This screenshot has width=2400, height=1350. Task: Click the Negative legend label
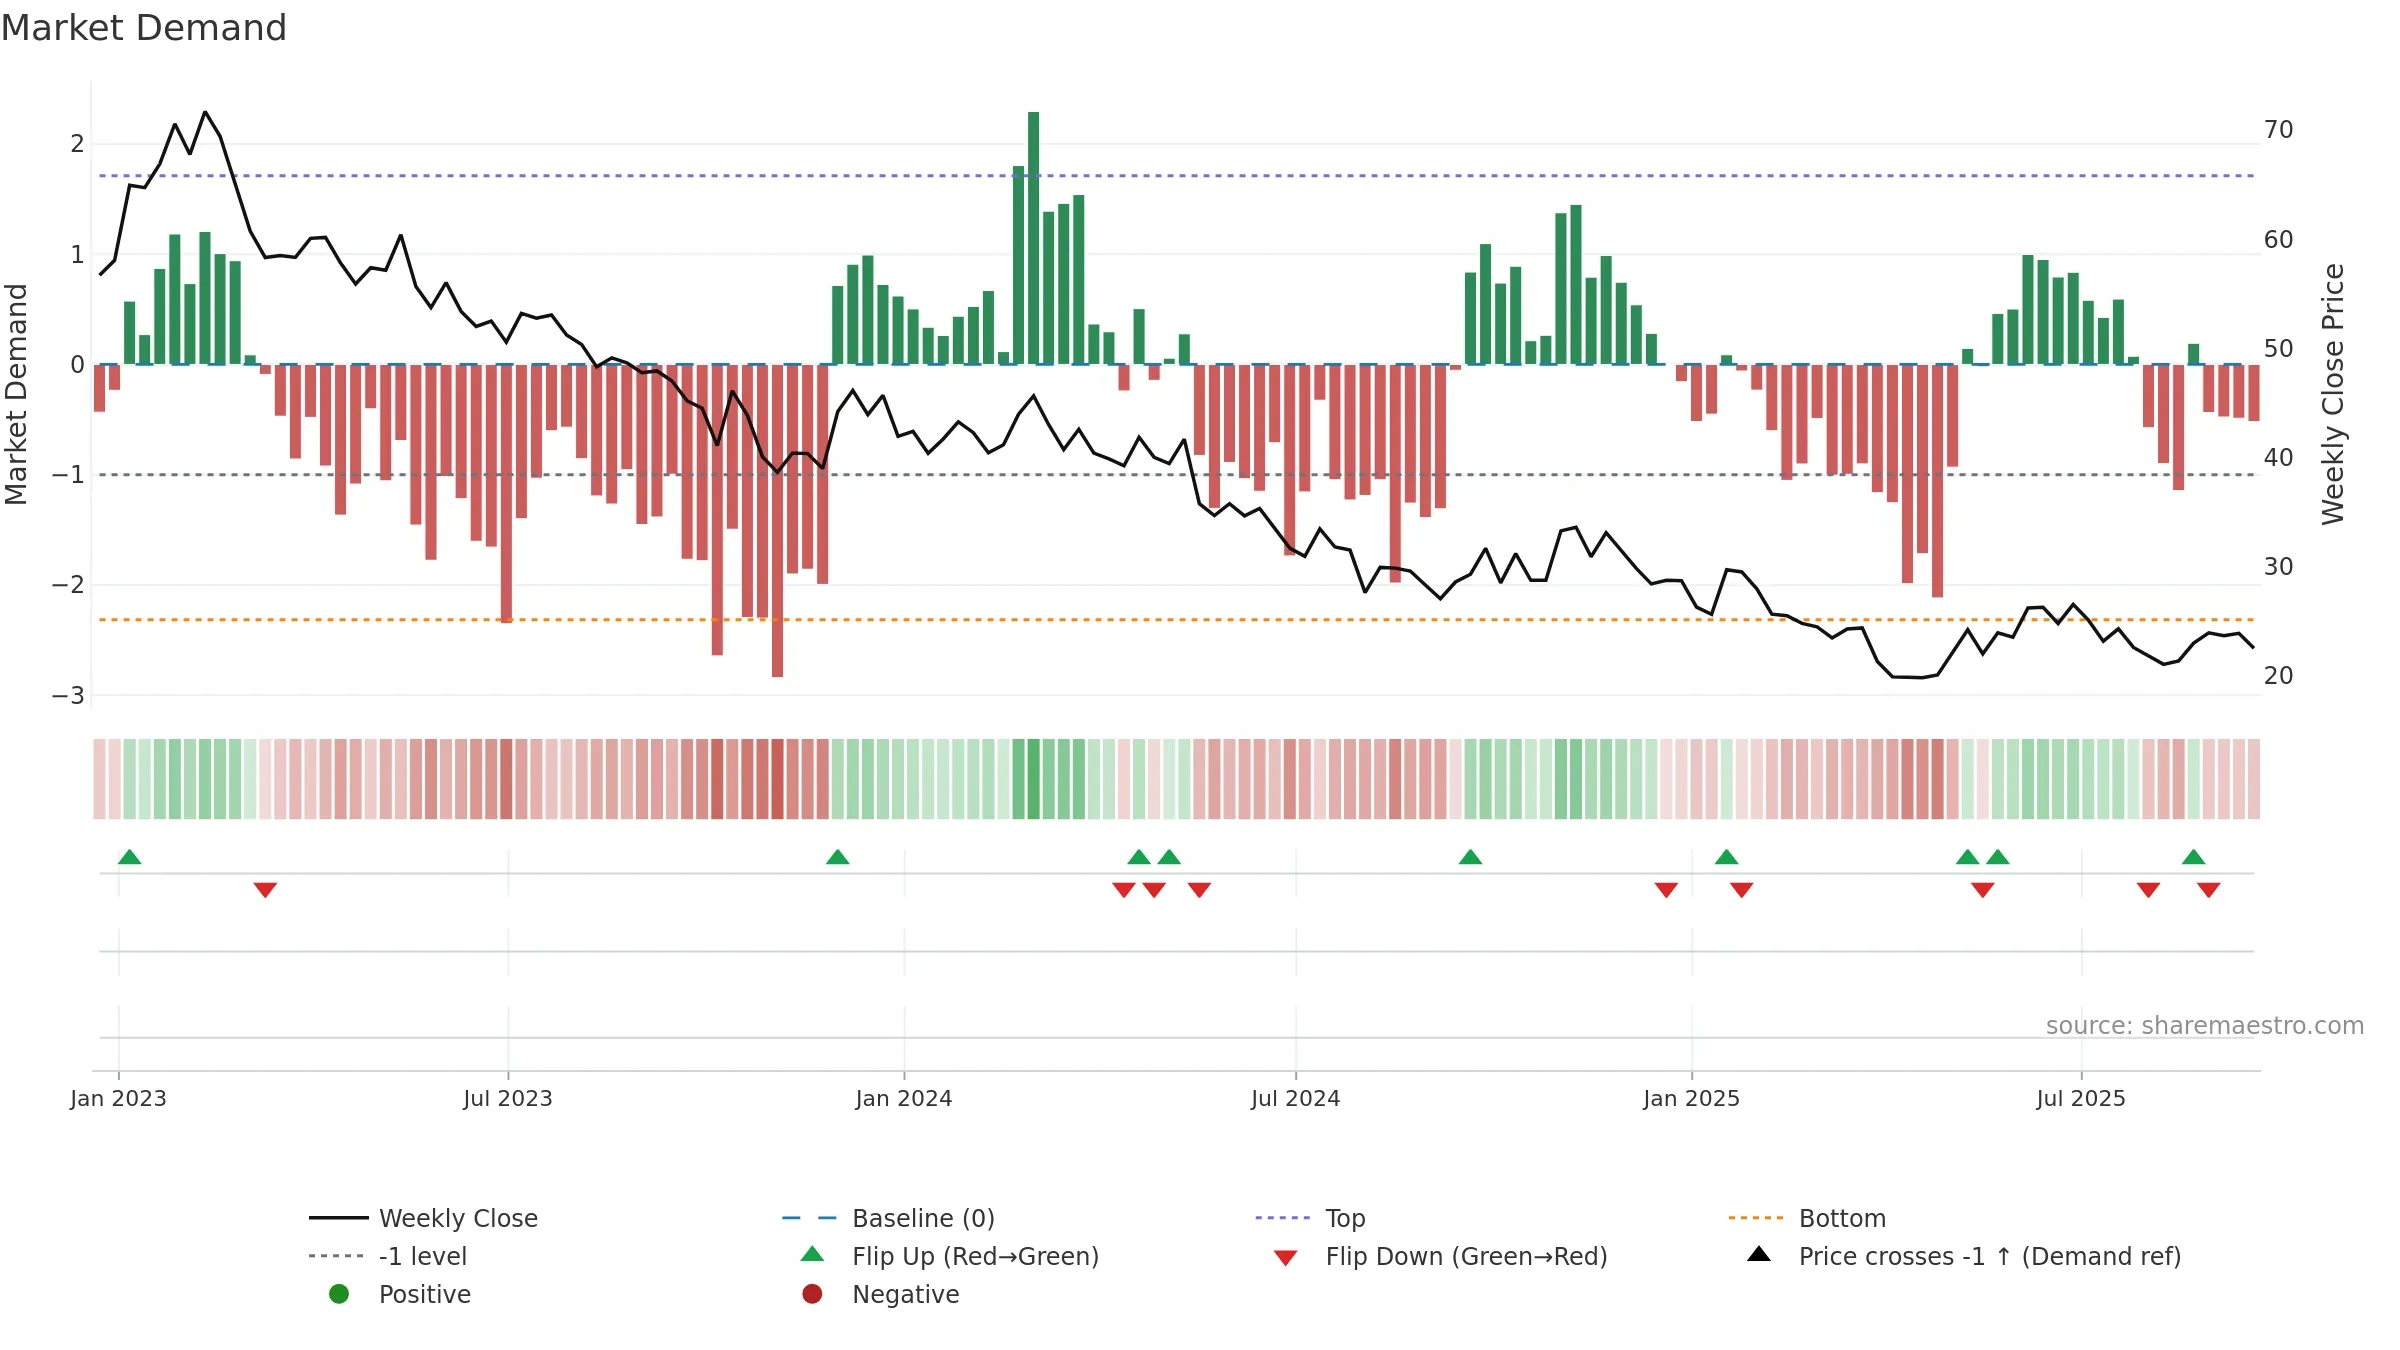(x=905, y=1294)
